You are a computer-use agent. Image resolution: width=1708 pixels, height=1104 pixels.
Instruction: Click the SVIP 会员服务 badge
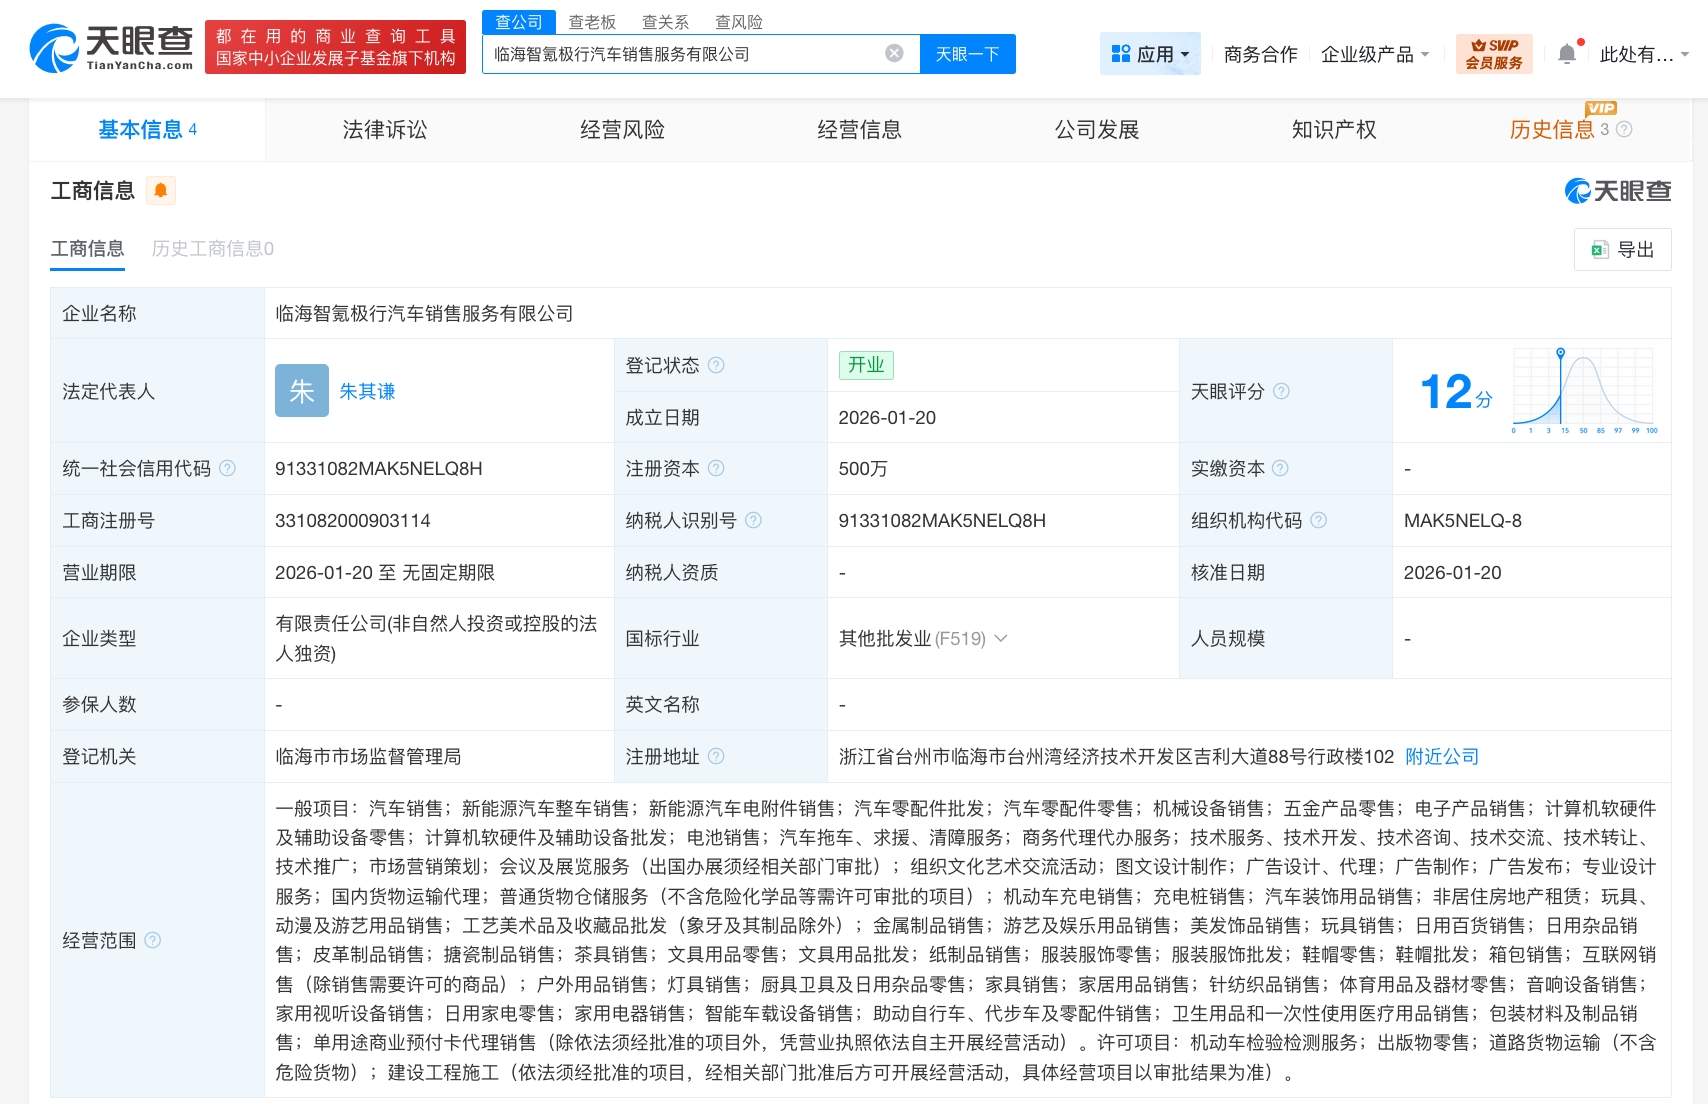[x=1494, y=54]
